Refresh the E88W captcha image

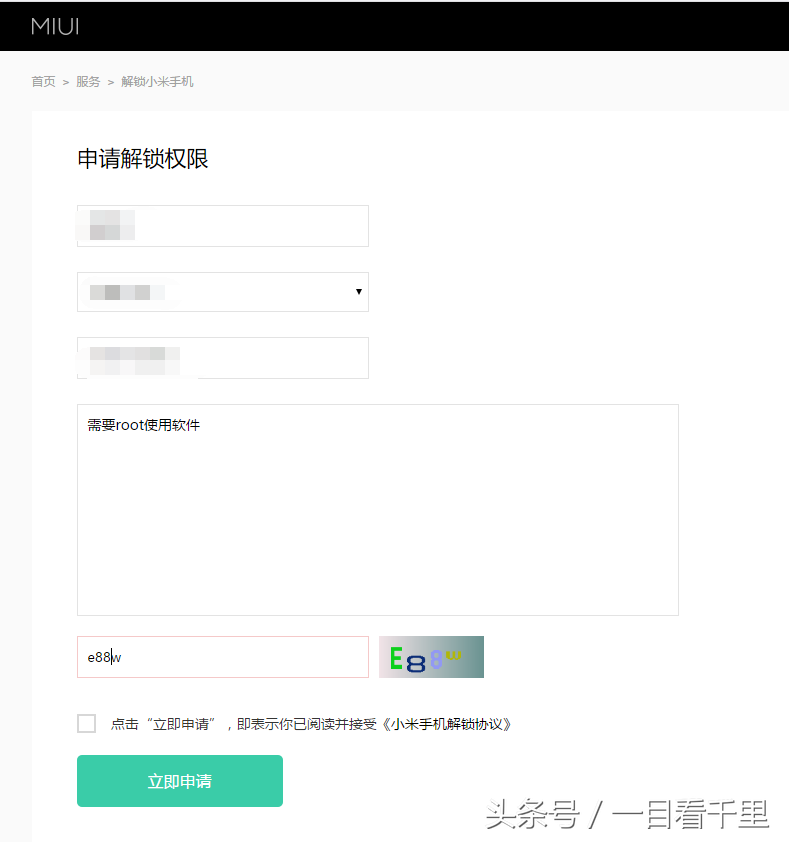[x=431, y=657]
